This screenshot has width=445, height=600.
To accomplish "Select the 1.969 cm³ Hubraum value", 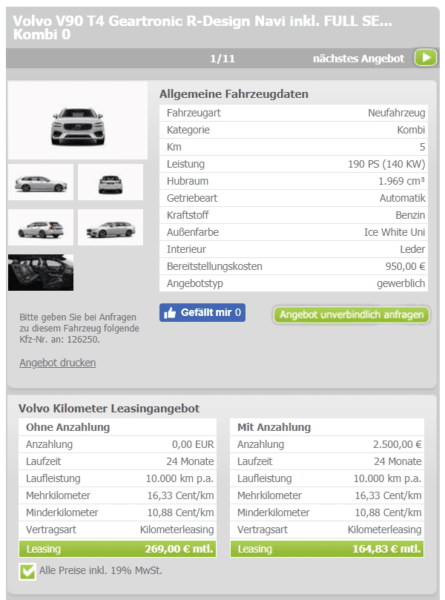I will pos(401,181).
